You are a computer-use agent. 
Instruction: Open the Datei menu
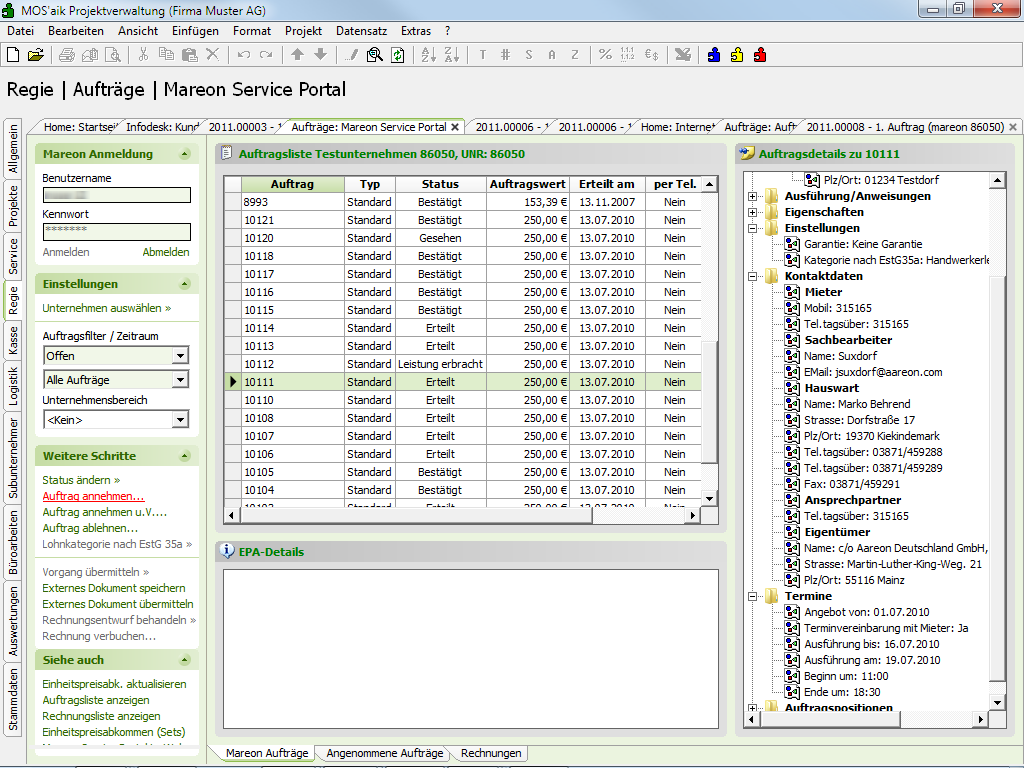click(20, 31)
